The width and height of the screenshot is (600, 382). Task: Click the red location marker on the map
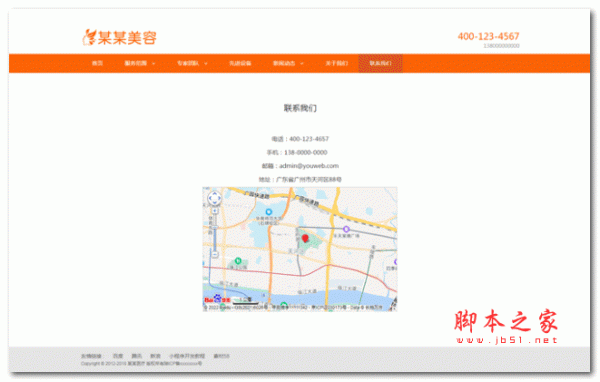click(x=305, y=238)
